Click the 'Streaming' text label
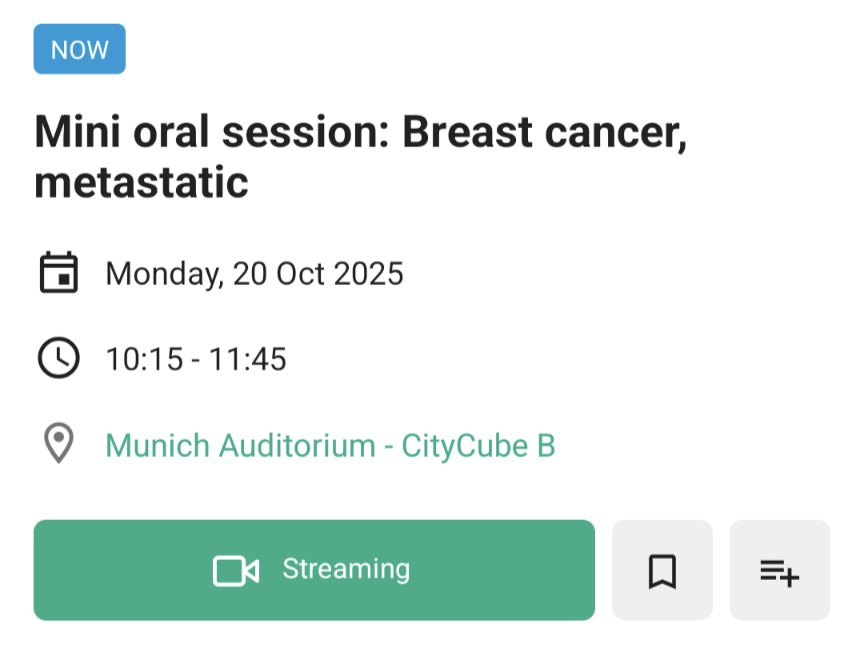 pyautogui.click(x=346, y=569)
